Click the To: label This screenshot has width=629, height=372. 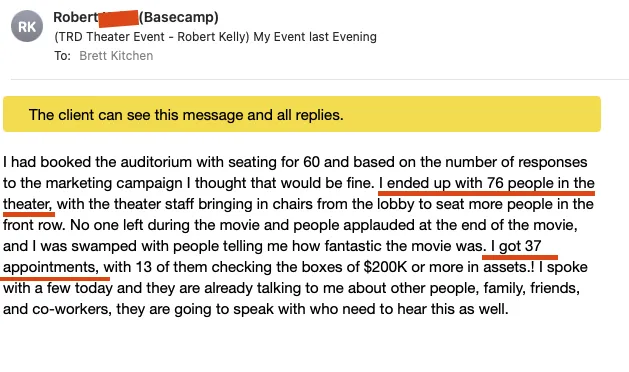(x=63, y=56)
